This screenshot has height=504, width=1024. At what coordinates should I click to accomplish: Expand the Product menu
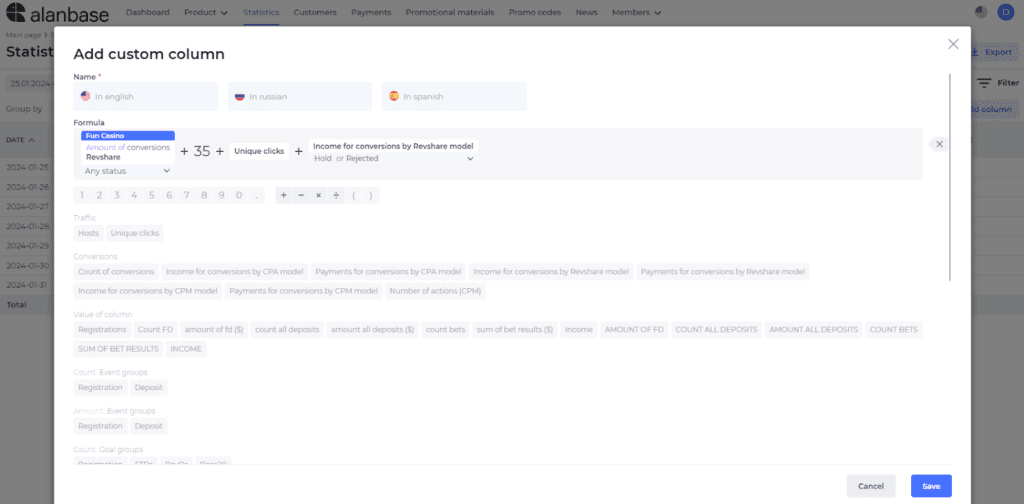click(206, 12)
